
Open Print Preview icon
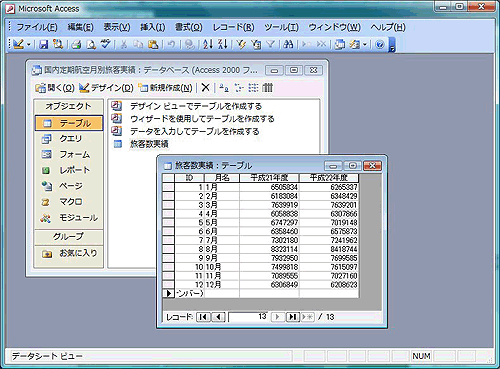point(91,44)
